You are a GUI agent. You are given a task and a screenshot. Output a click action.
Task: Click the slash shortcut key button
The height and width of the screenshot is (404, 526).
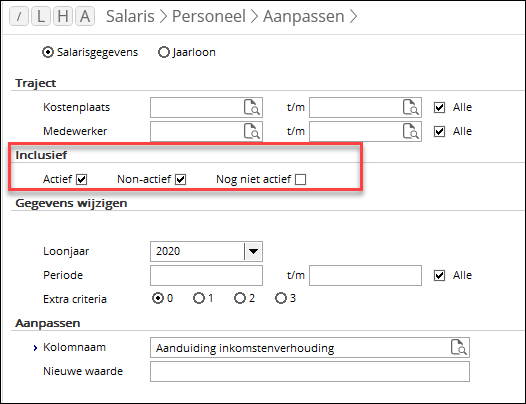[19, 16]
